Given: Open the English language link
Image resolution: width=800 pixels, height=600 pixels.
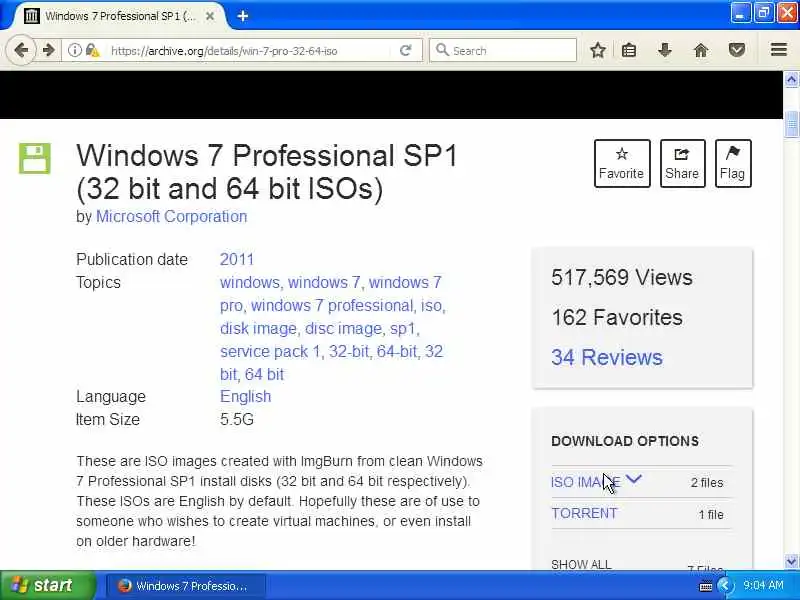Looking at the screenshot, I should coord(245,396).
